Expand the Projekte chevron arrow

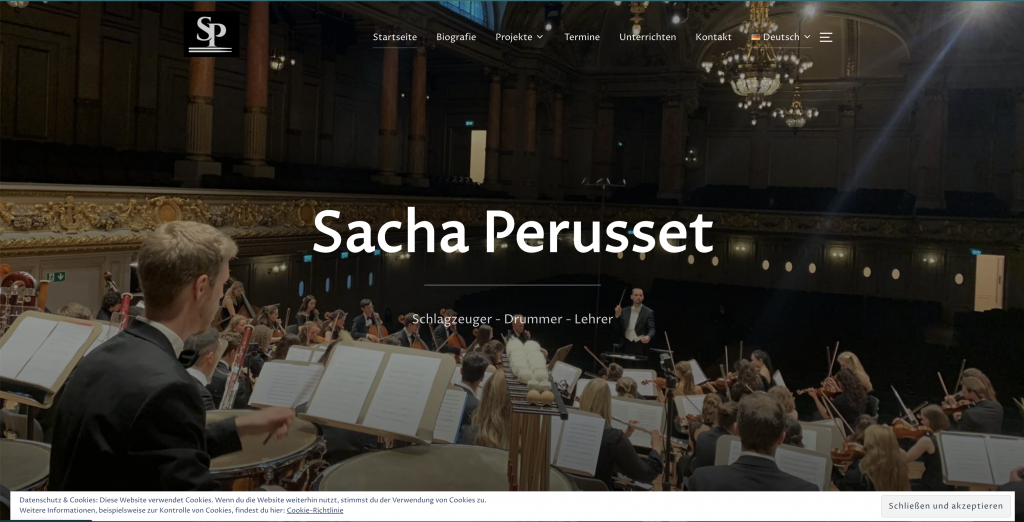click(x=539, y=37)
